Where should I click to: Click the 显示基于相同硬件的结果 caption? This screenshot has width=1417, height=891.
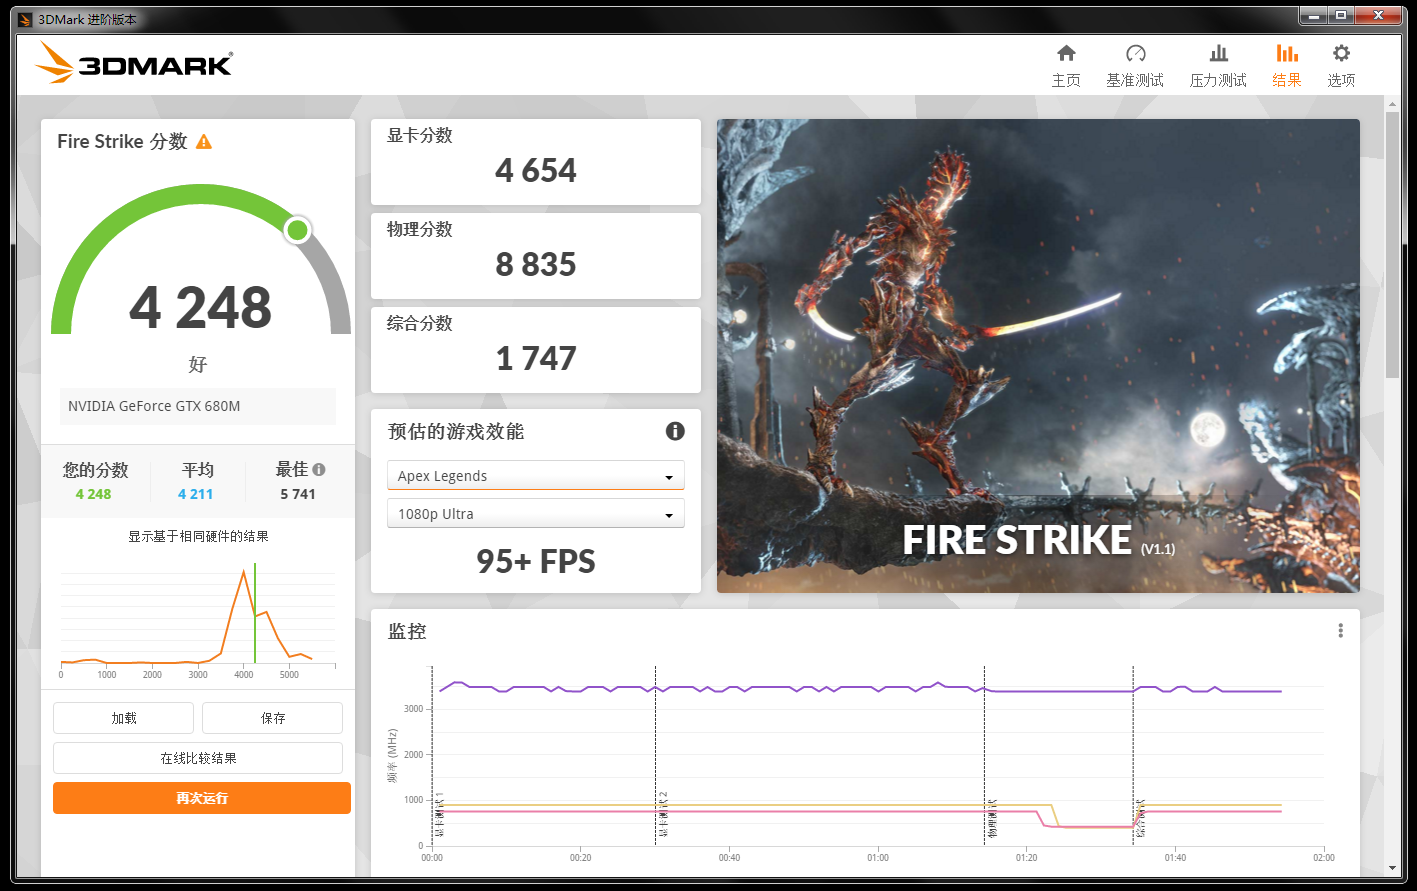(198, 536)
